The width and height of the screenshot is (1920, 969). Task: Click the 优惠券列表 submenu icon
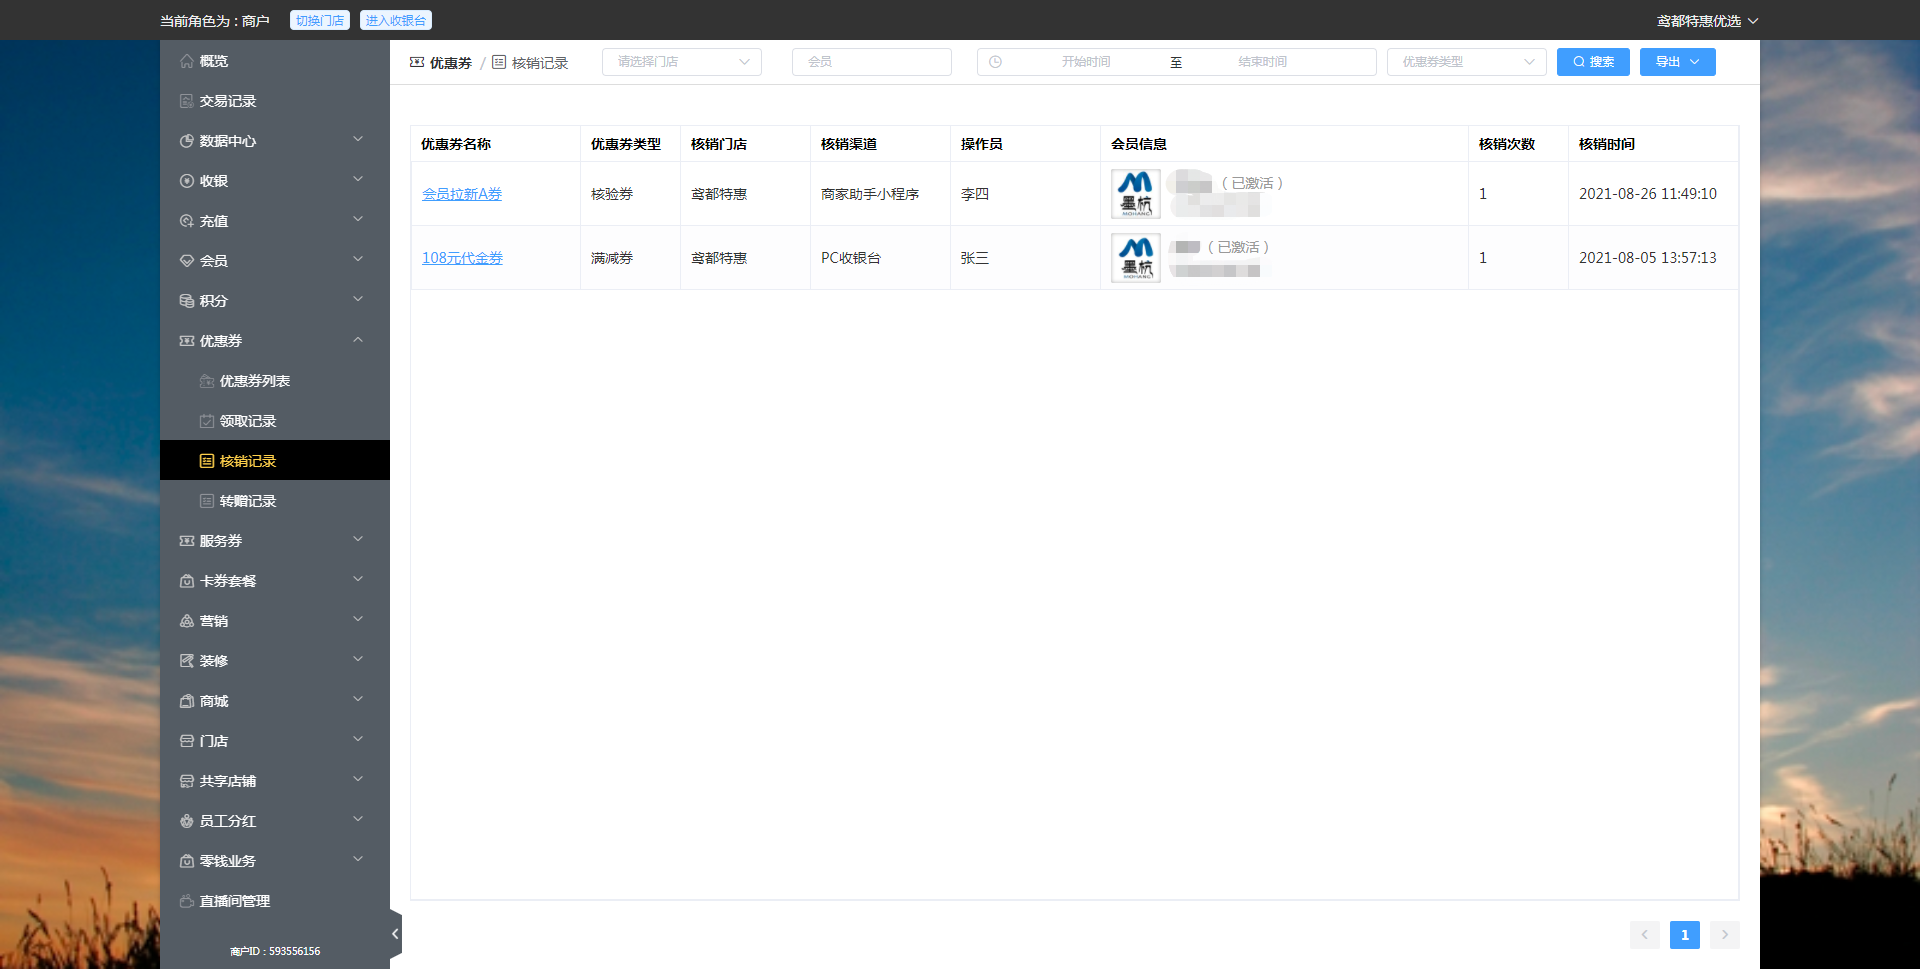click(207, 381)
